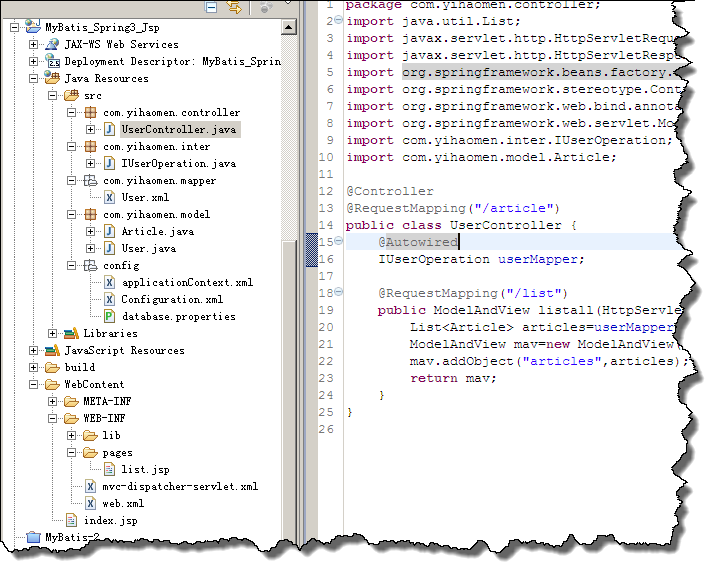The width and height of the screenshot is (719, 578).
Task: Click the com.yihaomen.controller package icon
Action: (90, 112)
